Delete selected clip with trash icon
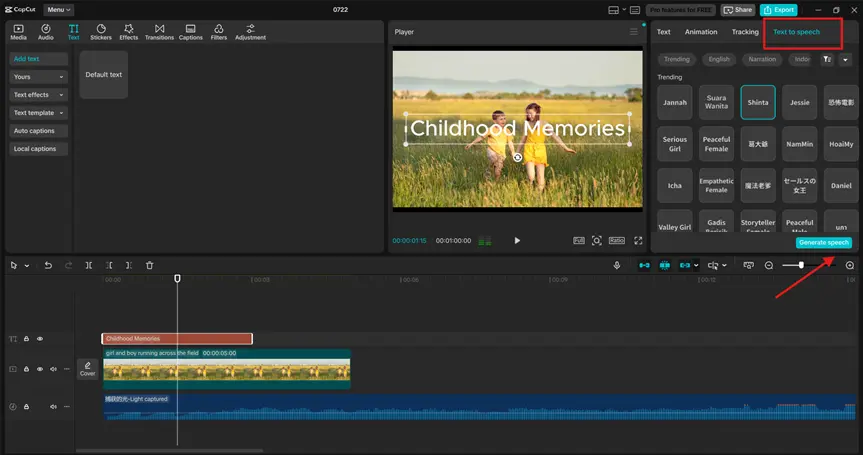The image size is (863, 455). (x=149, y=265)
